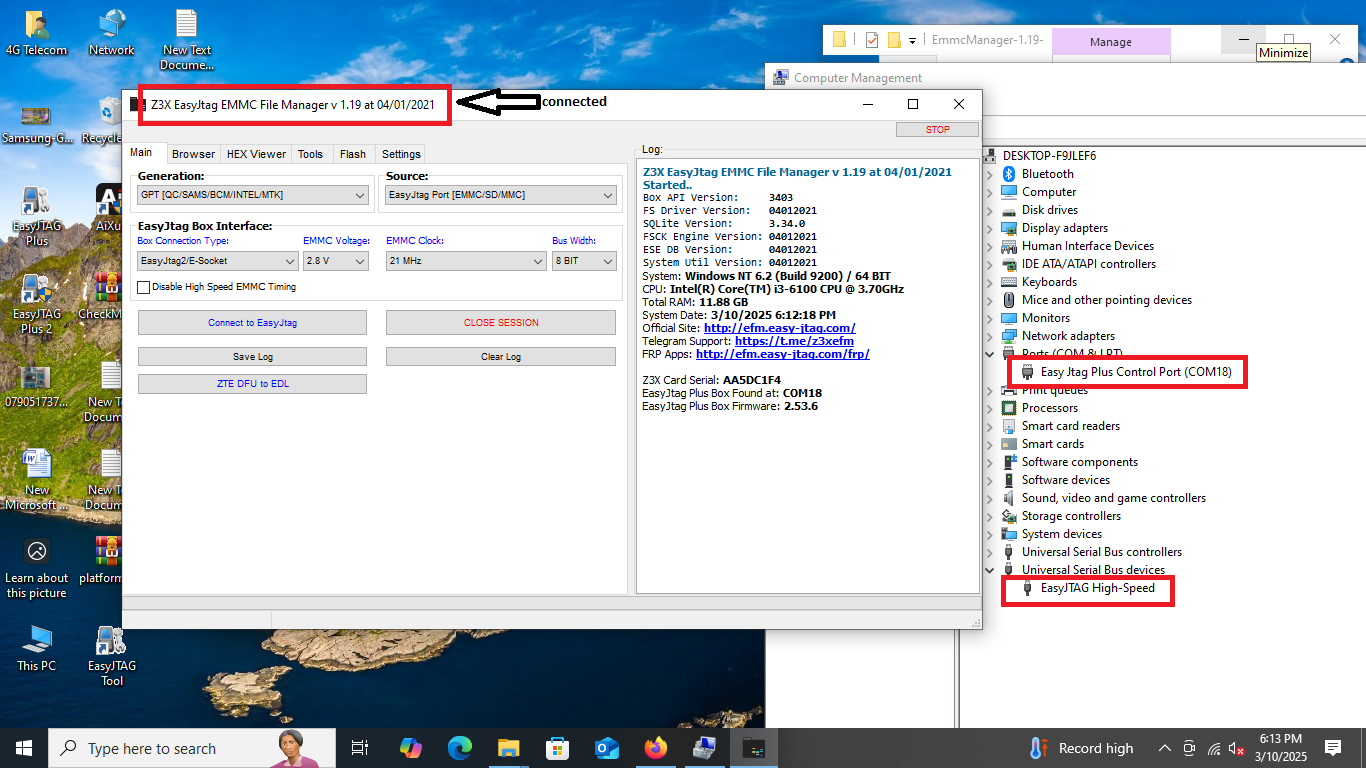Screen dimensions: 1366x768
Task: Open the Source dropdown
Action: (501, 196)
